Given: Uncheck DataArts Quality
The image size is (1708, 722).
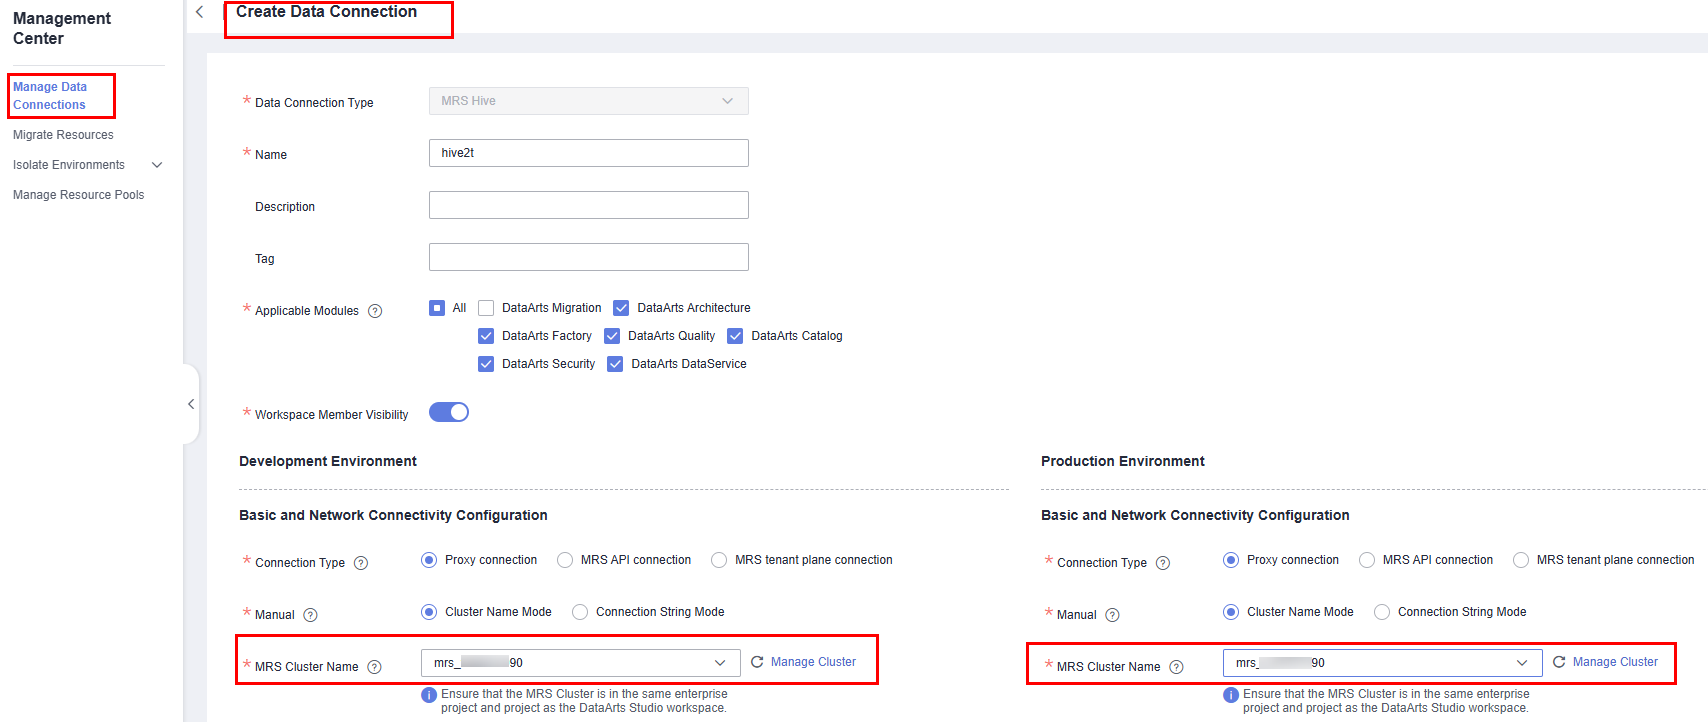Looking at the screenshot, I should tap(612, 336).
